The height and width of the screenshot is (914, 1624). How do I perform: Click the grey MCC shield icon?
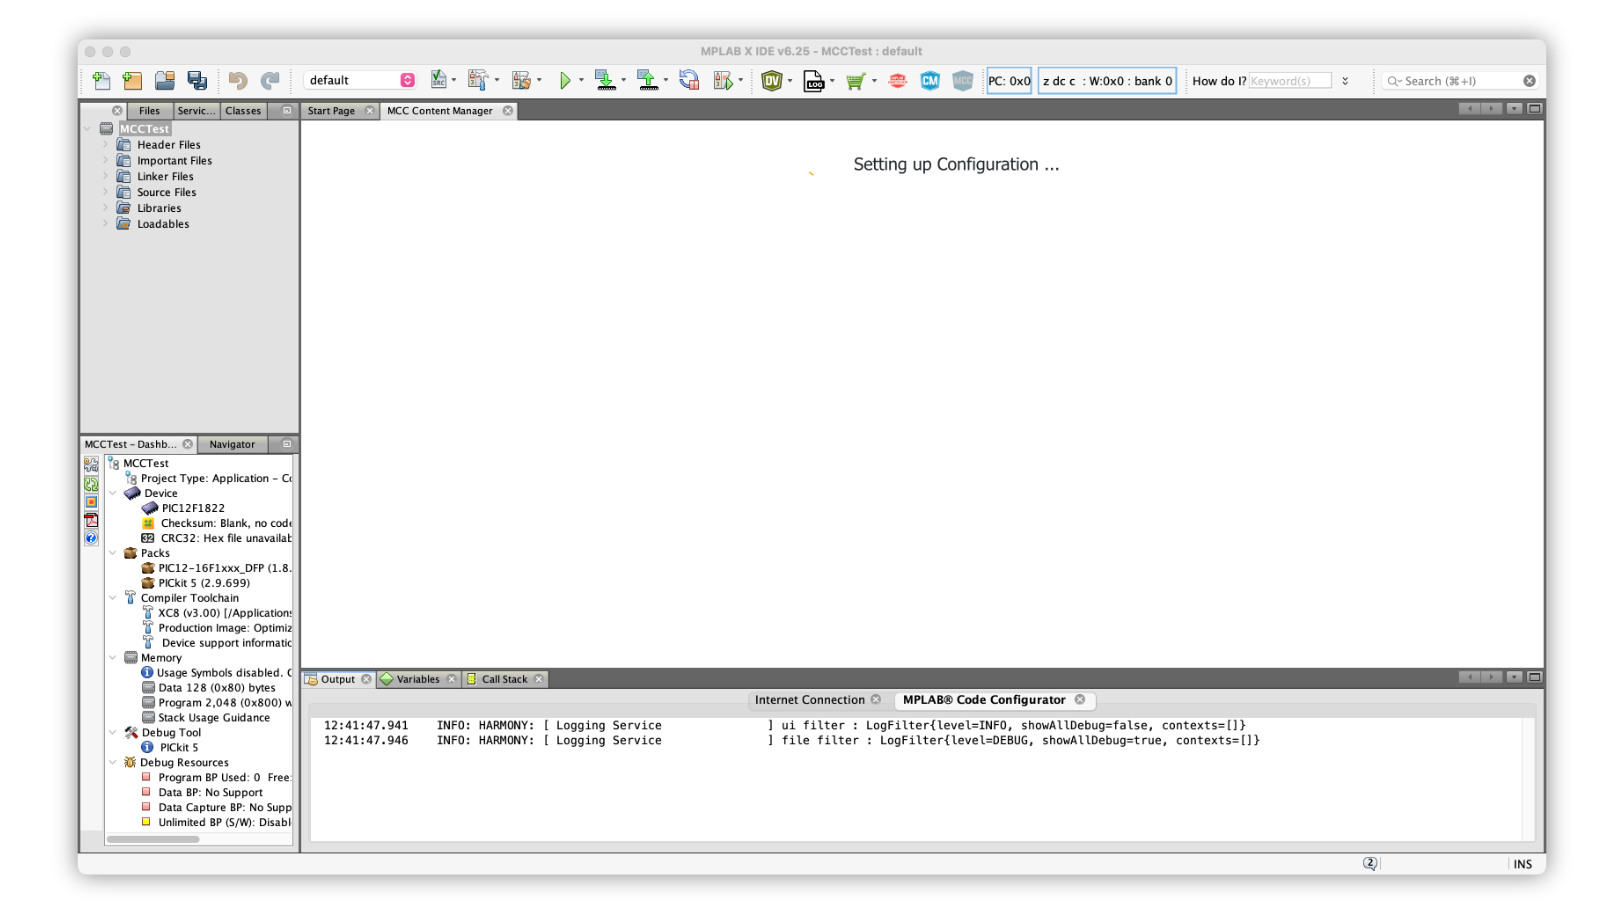point(962,81)
